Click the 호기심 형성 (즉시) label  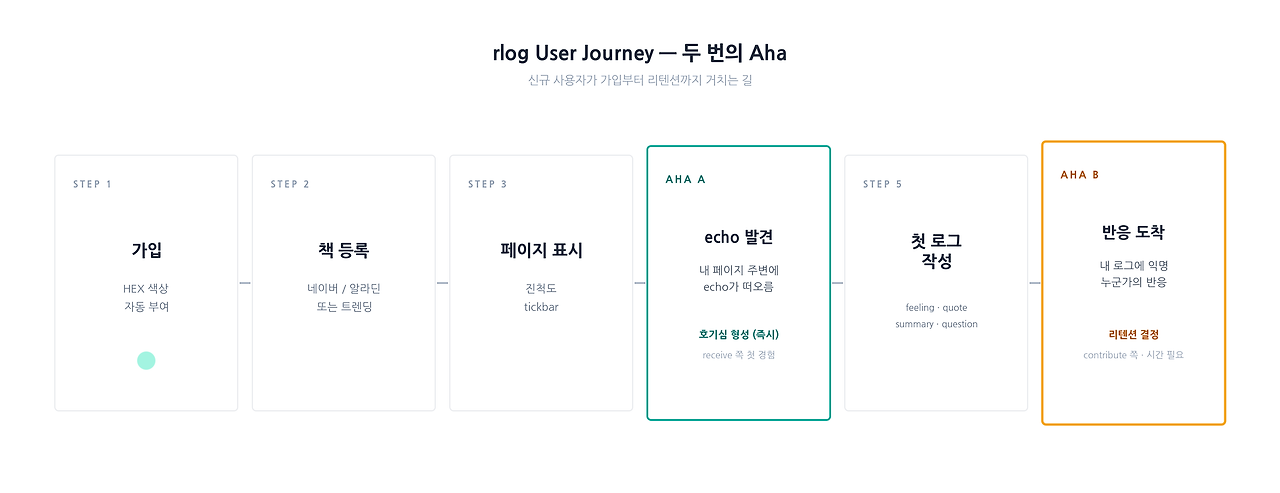(739, 334)
